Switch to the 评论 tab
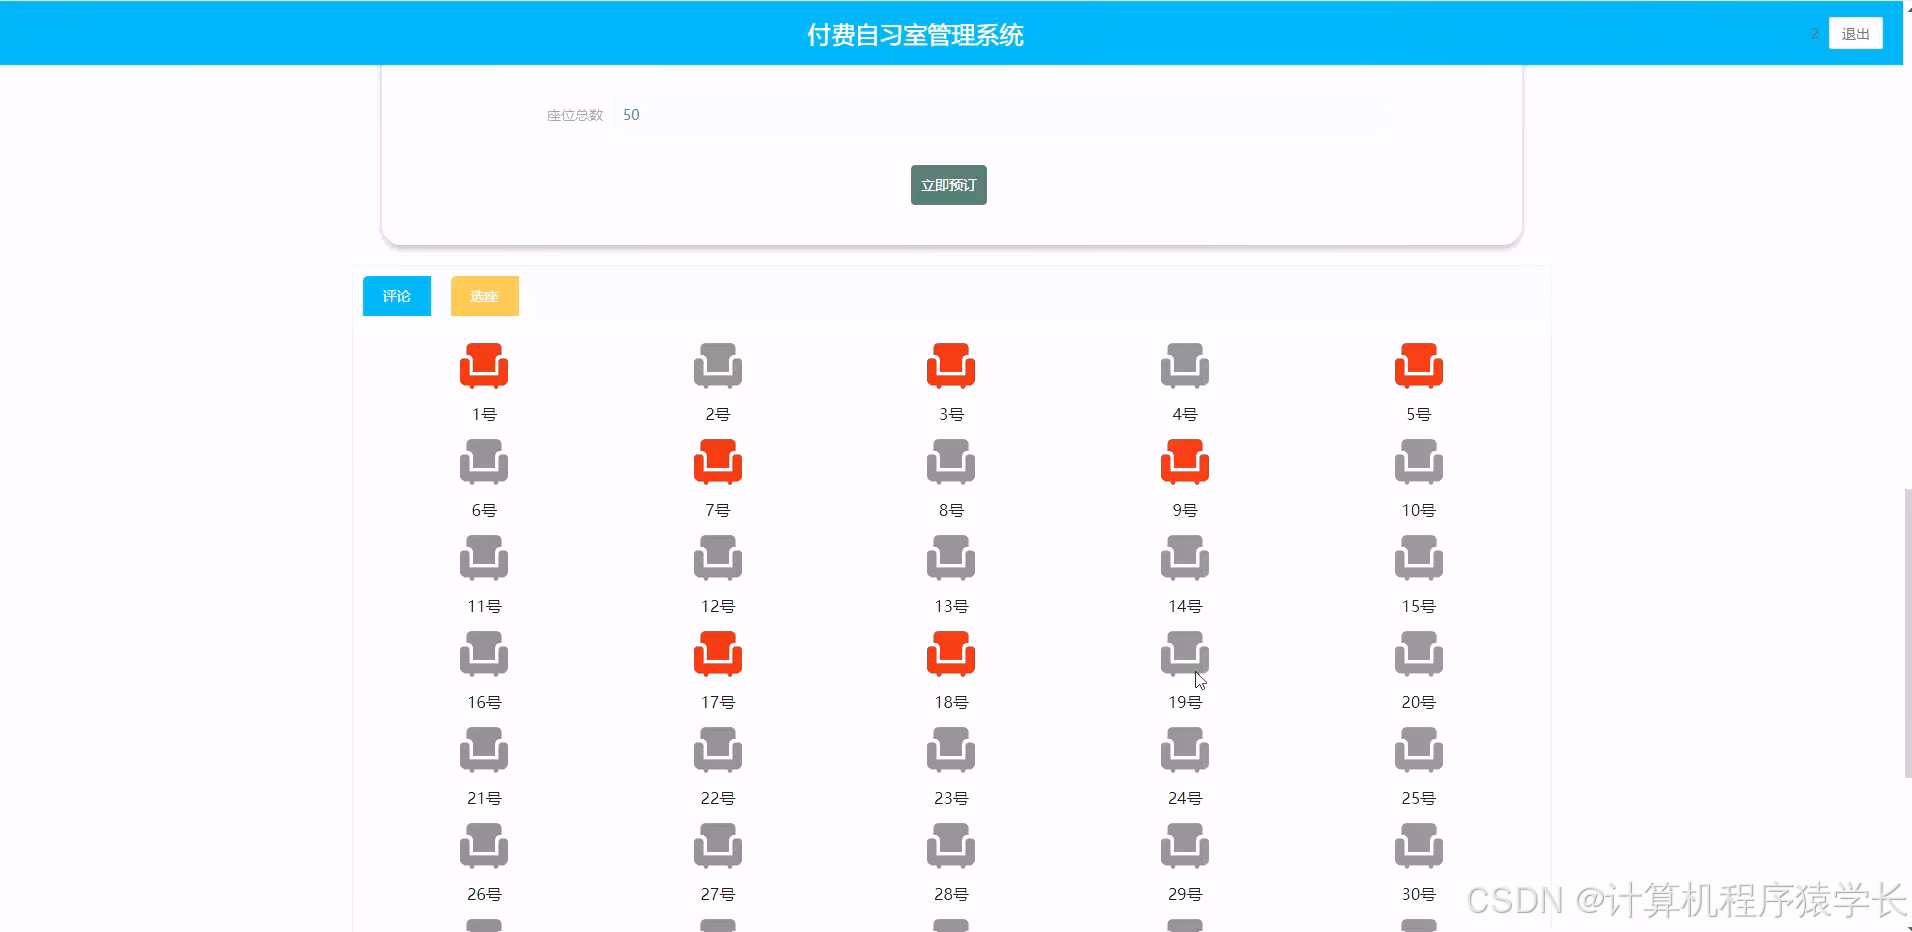This screenshot has height=932, width=1912. [x=396, y=296]
